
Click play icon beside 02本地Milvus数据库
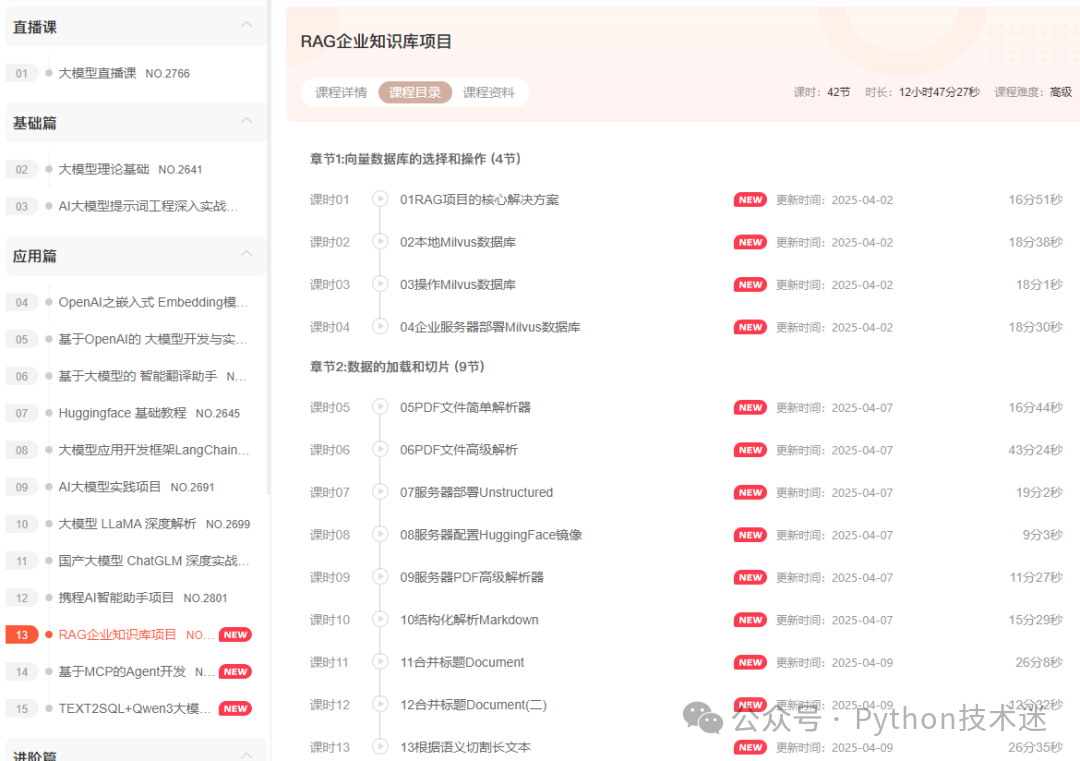click(380, 242)
